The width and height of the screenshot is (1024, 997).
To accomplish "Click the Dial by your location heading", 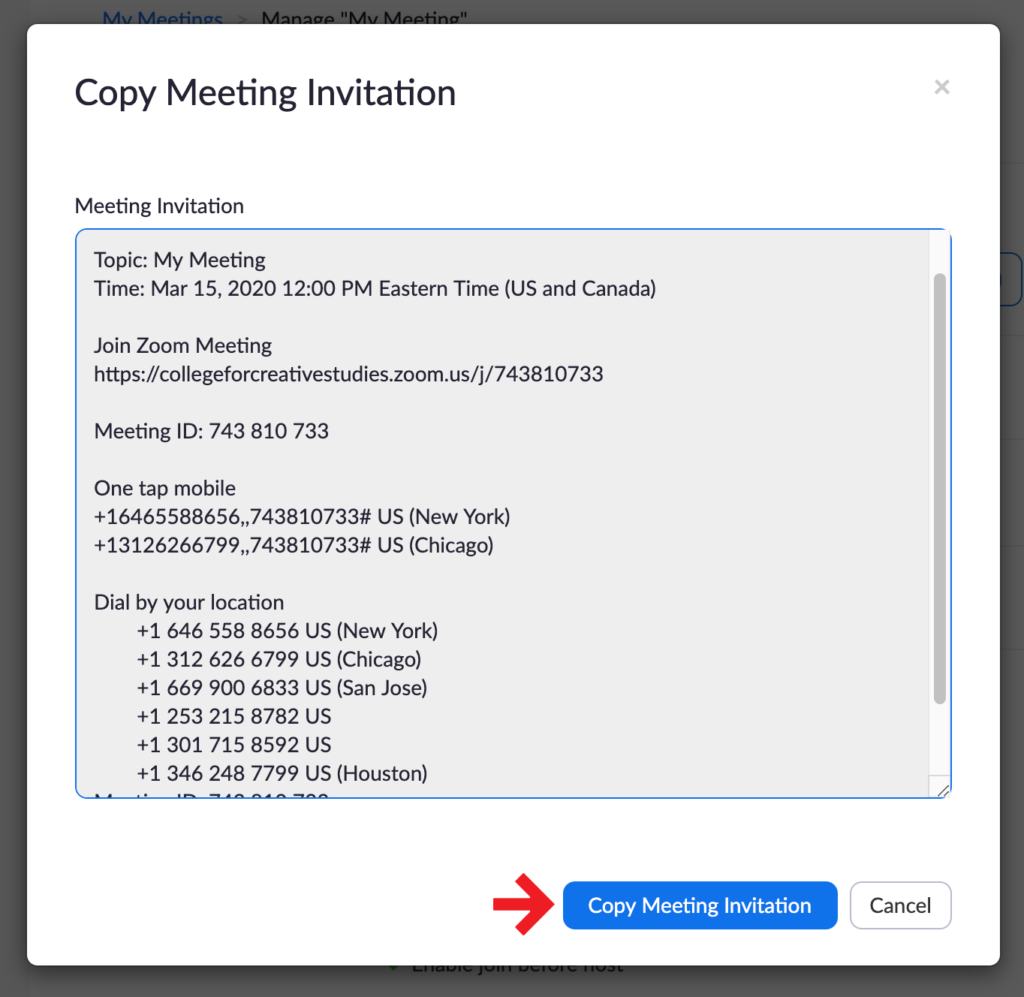I will (x=189, y=603).
